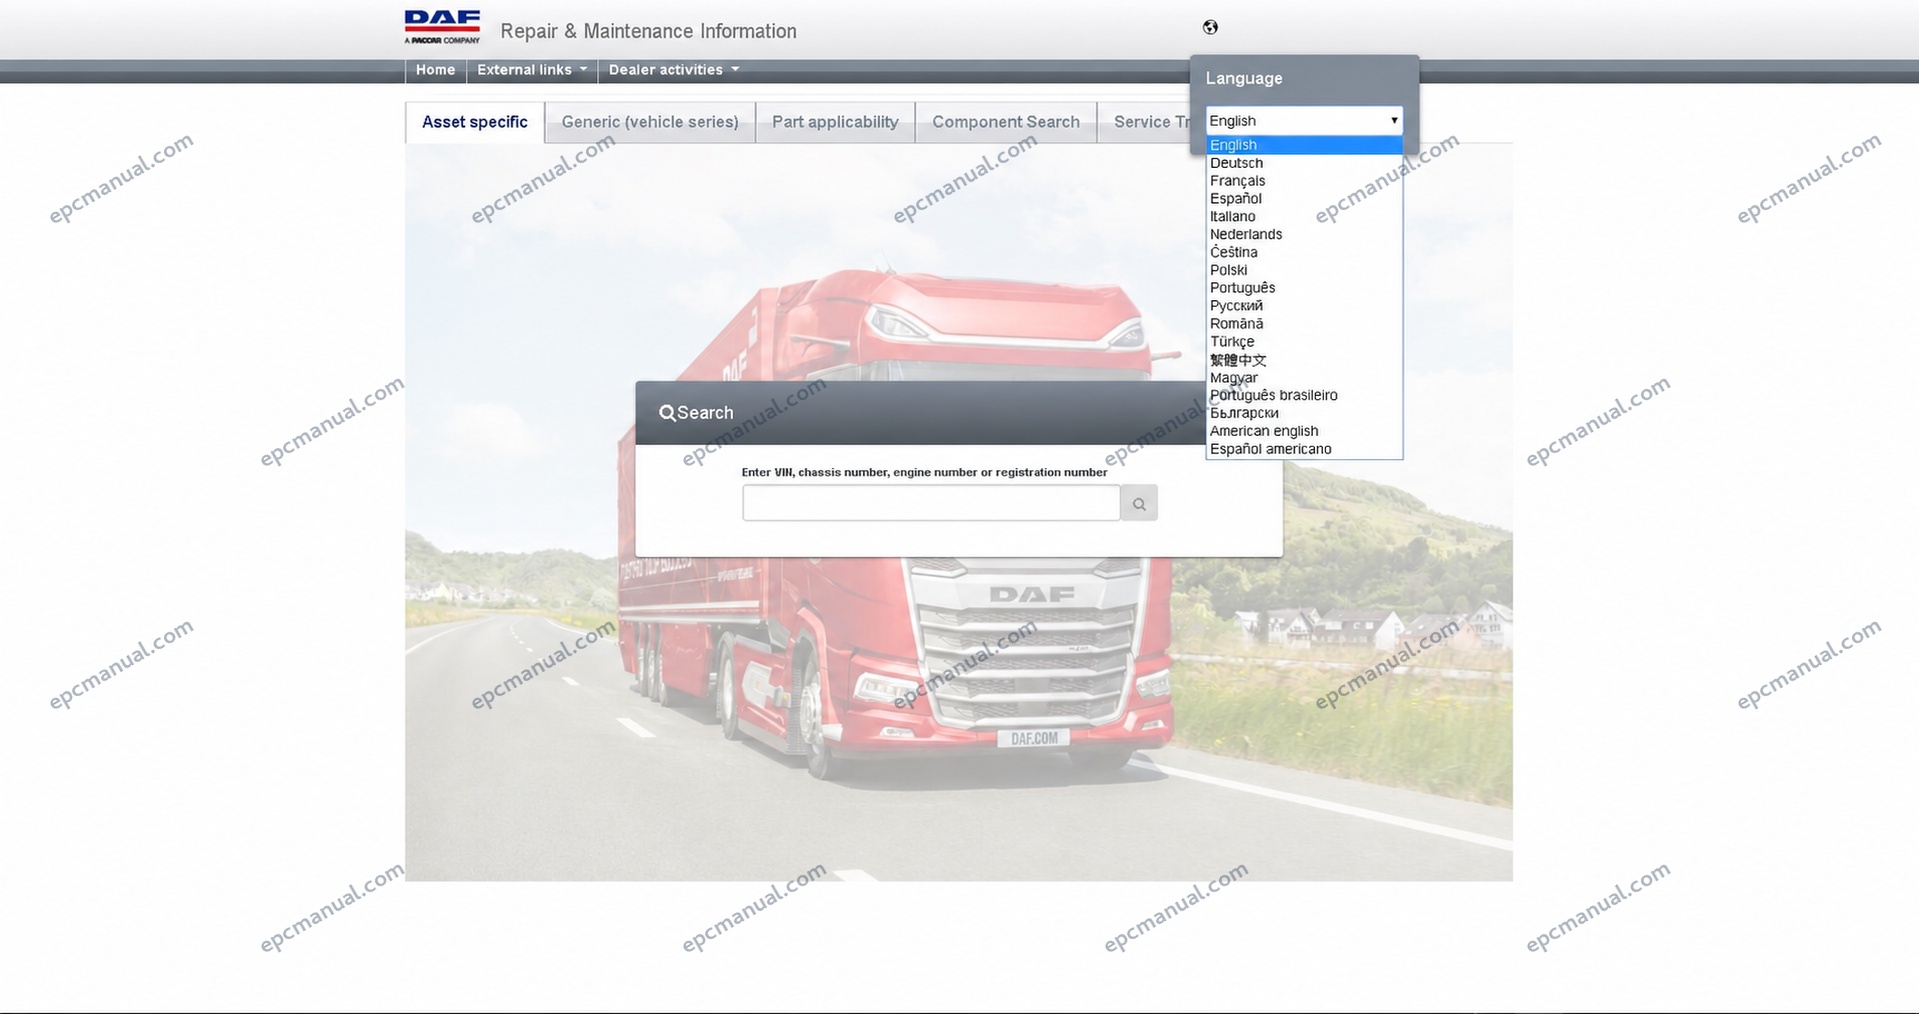
Task: Click the DAF logo in the header
Action: (x=442, y=27)
